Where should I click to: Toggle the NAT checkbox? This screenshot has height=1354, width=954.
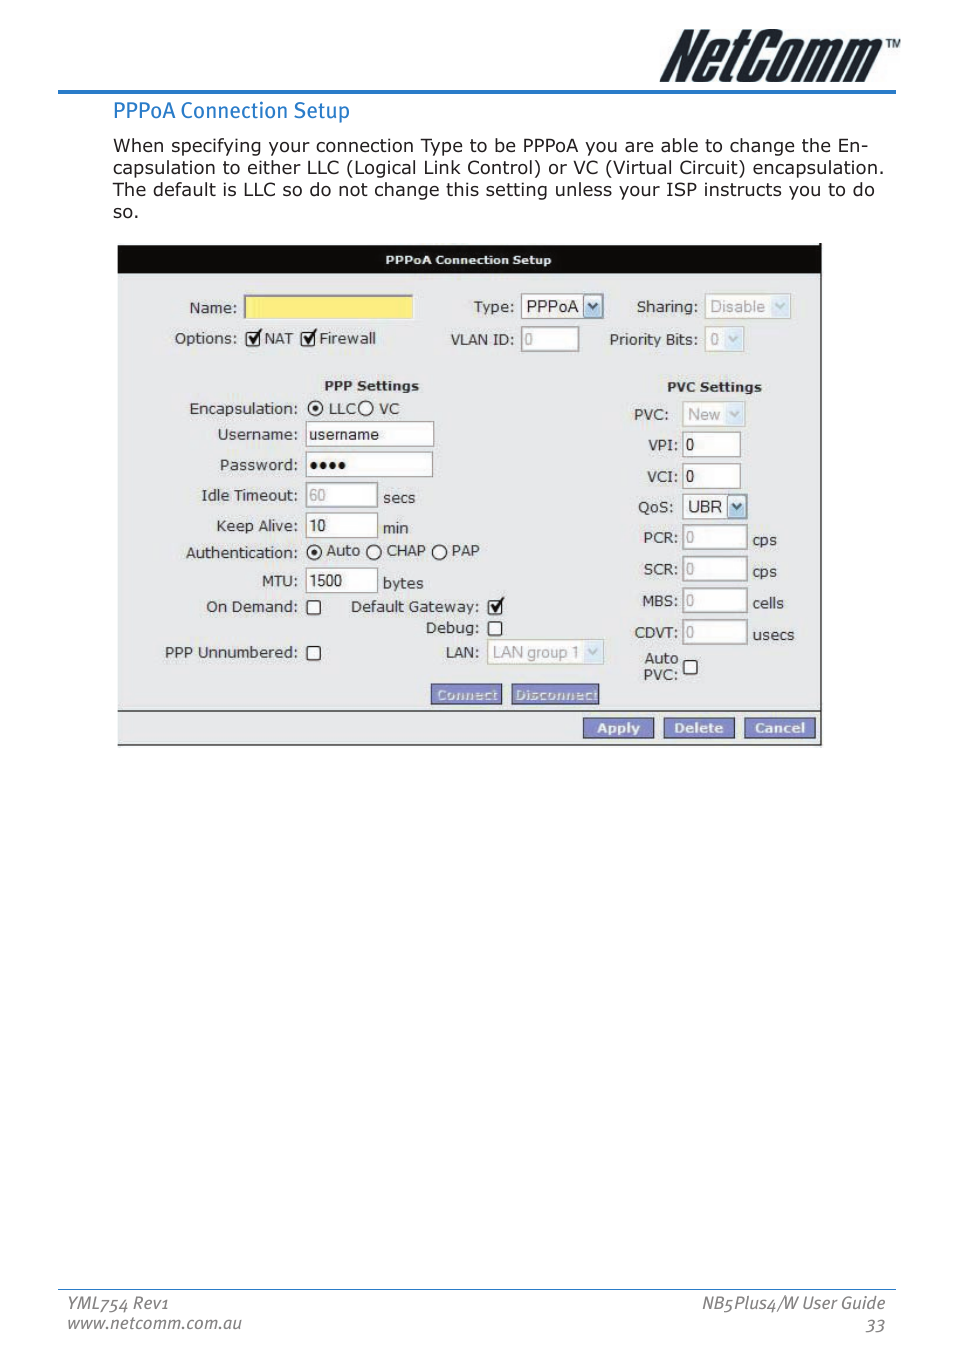[x=254, y=338]
